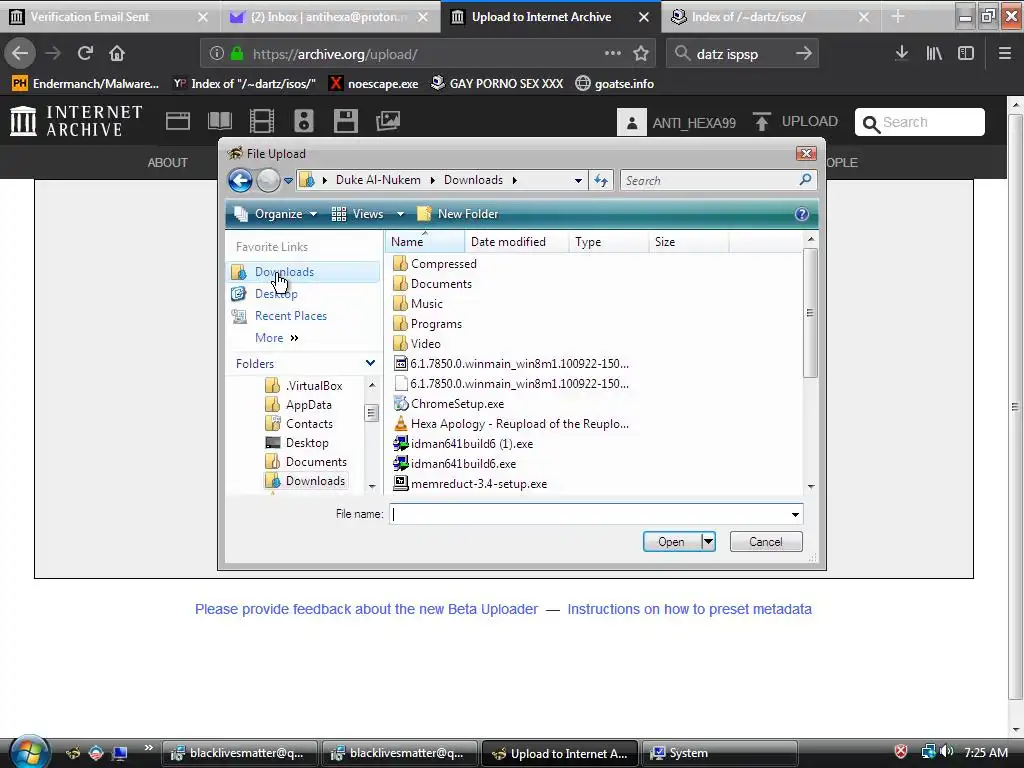Click New Folder in the dialog toolbar
Viewport: 1024px width, 768px height.
(458, 214)
